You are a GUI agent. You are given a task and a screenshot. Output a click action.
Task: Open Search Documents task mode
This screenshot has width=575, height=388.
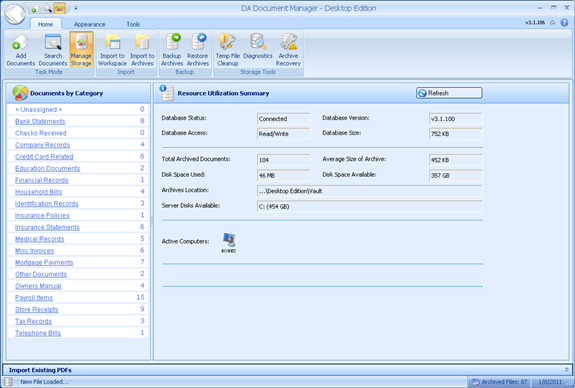click(x=53, y=50)
